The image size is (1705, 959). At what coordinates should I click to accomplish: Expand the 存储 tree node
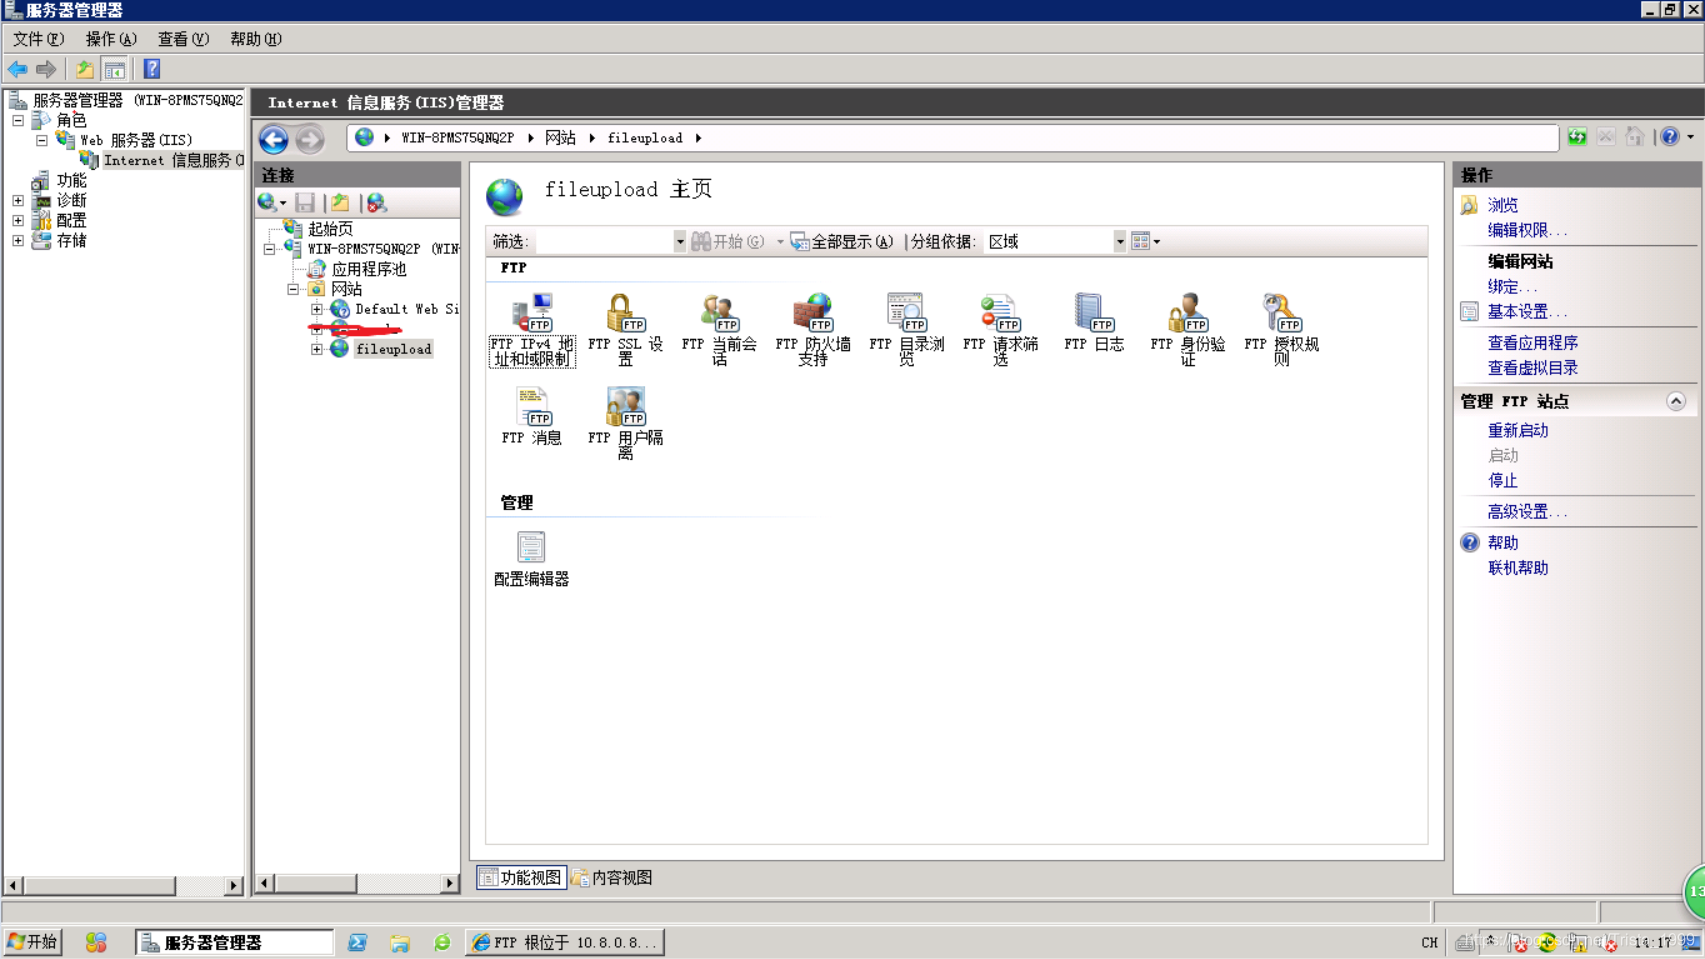point(18,240)
